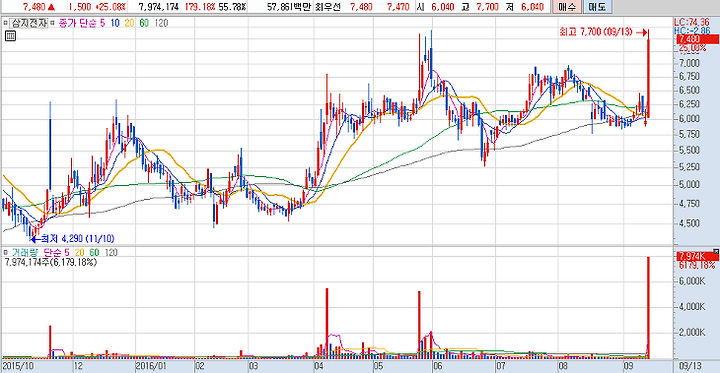
Task: Click the LC:74.36 value
Action: point(693,22)
